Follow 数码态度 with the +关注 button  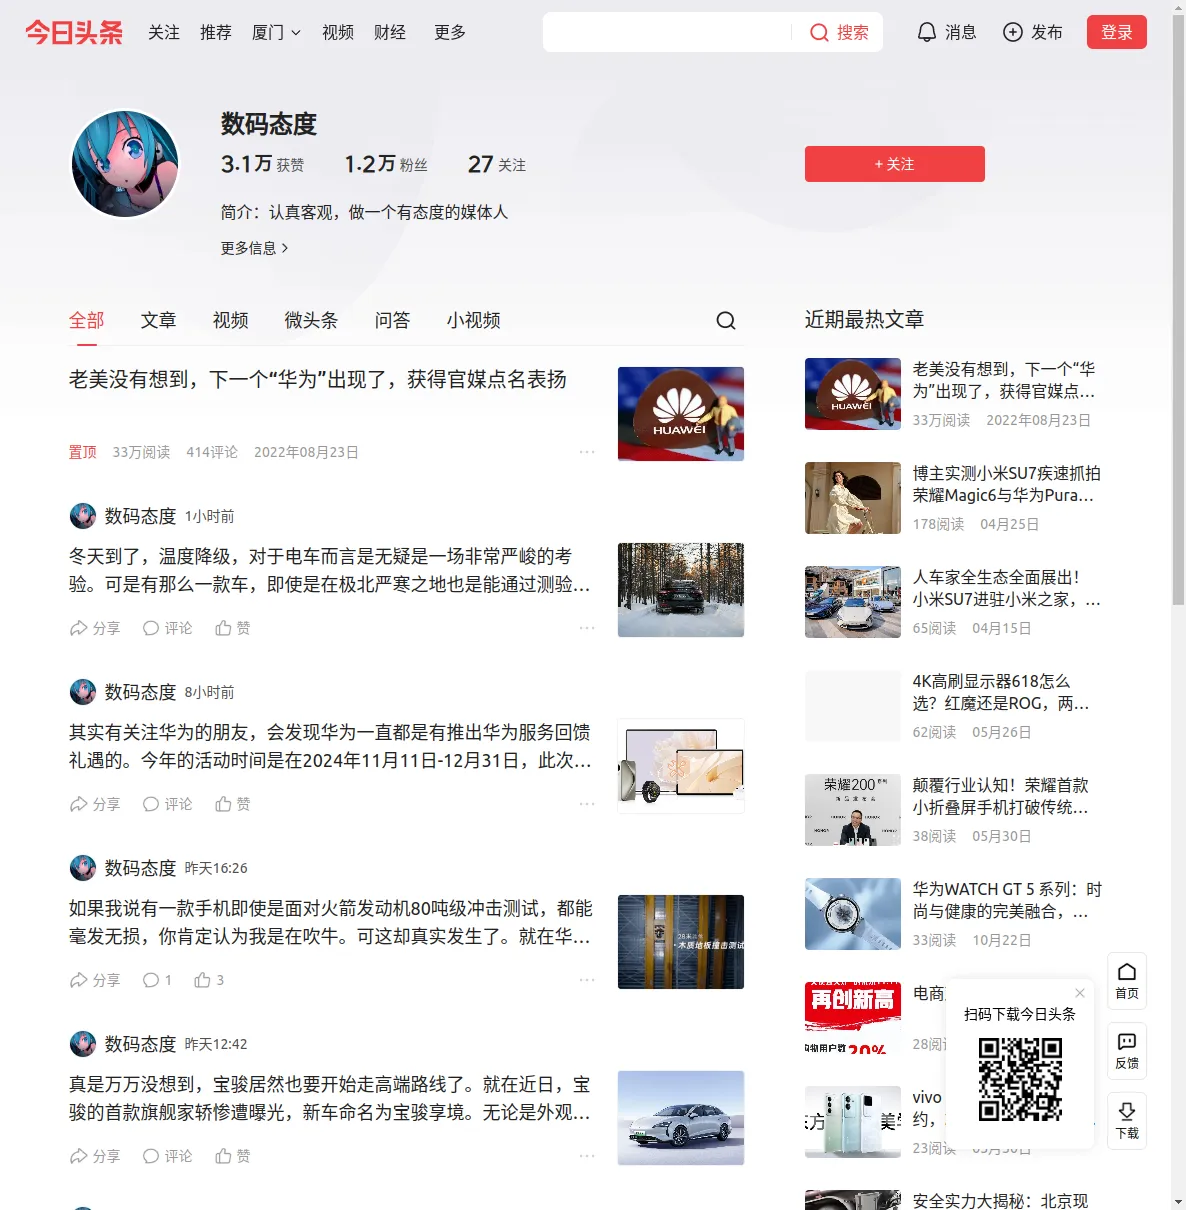[895, 164]
